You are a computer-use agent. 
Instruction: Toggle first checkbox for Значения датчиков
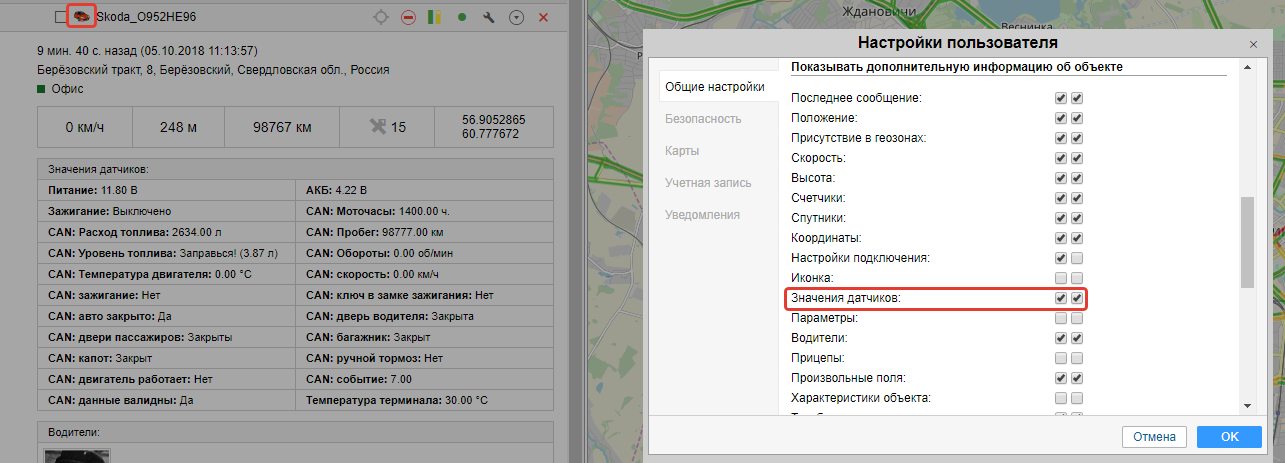click(1060, 298)
